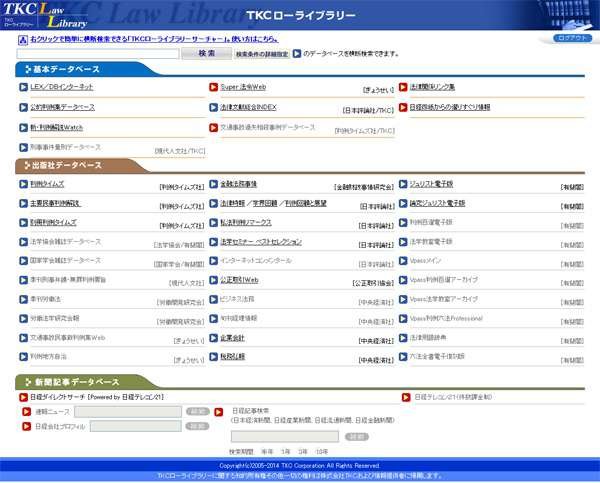Open the Vpass法学教室アーカイブ entry
Viewport: 600px width, 483px height.
pos(444,299)
